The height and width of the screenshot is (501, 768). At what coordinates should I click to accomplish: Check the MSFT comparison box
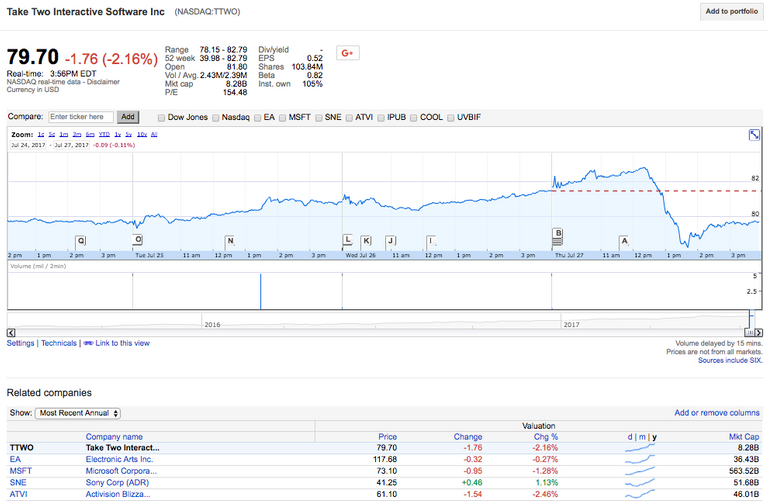(x=283, y=118)
